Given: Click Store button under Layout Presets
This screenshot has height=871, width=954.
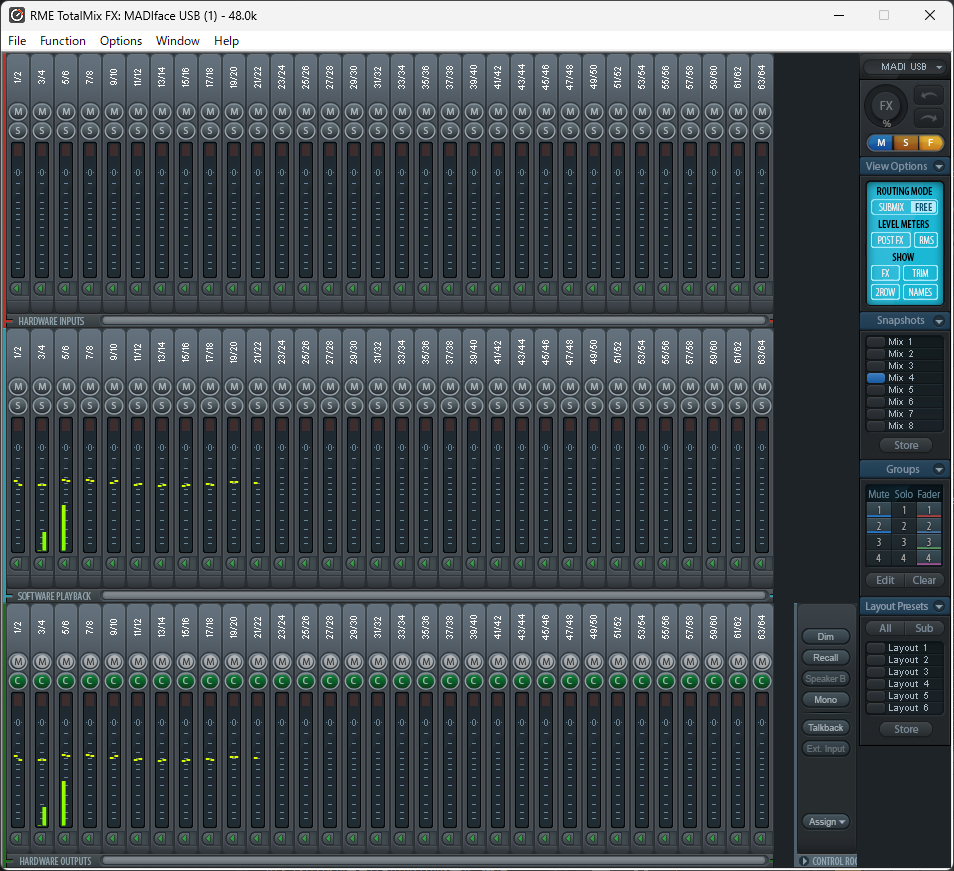Looking at the screenshot, I should point(906,729).
